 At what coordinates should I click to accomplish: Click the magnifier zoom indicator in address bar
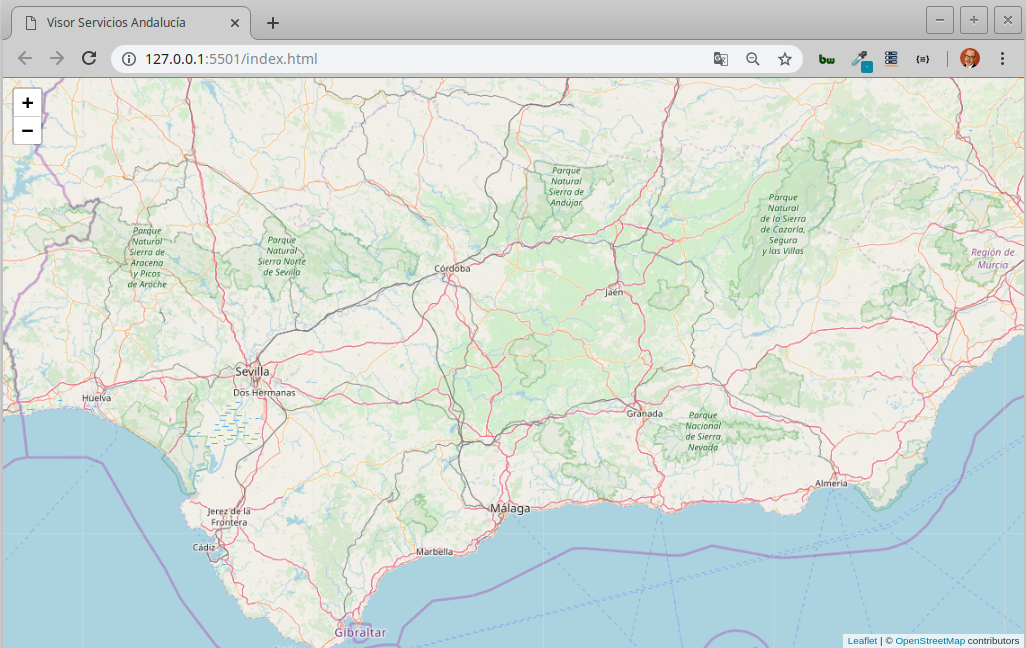pos(753,59)
